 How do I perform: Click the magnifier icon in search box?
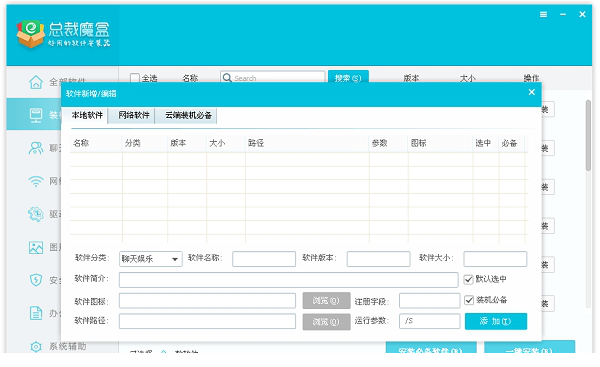(x=227, y=78)
